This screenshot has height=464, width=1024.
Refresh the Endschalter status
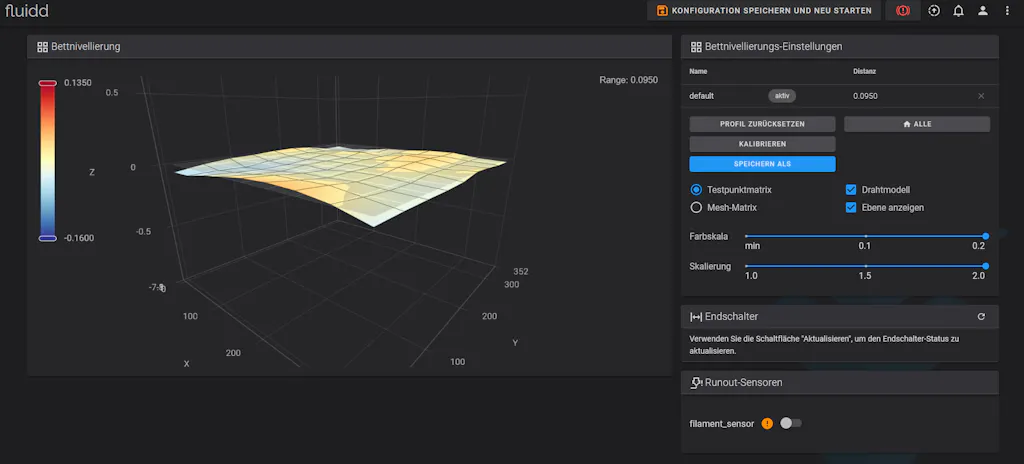[981, 317]
